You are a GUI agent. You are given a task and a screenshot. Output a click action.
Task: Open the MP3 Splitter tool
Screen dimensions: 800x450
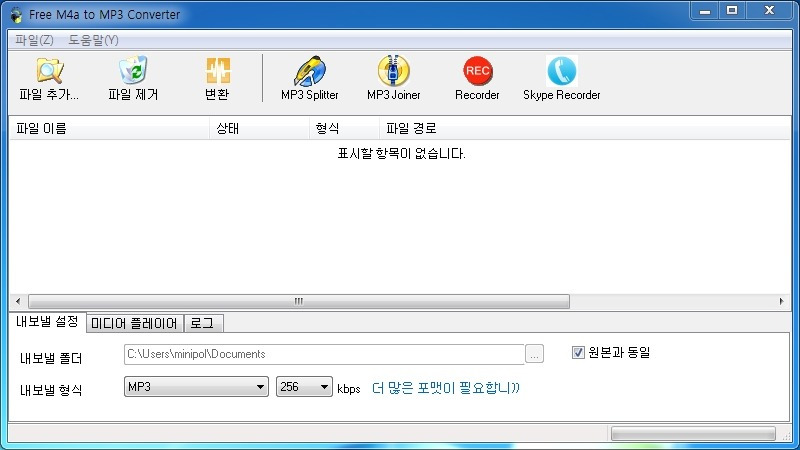310,78
